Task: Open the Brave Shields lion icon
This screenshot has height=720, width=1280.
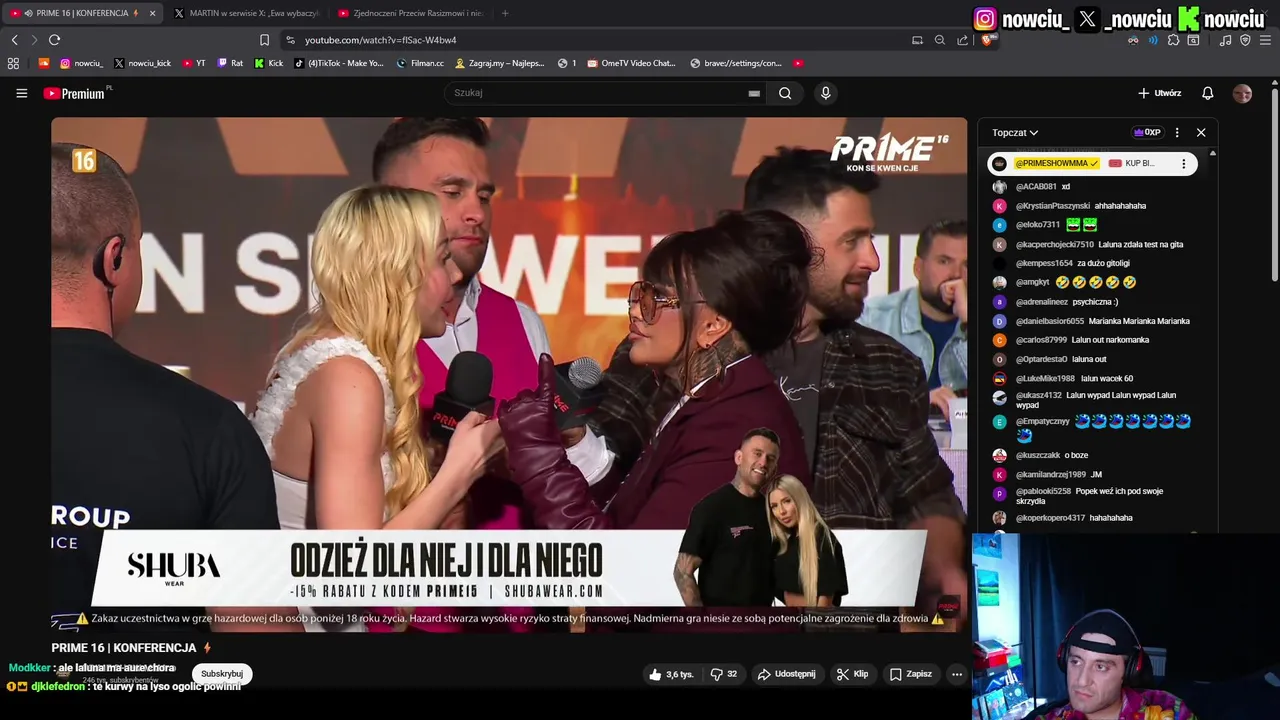Action: [989, 40]
